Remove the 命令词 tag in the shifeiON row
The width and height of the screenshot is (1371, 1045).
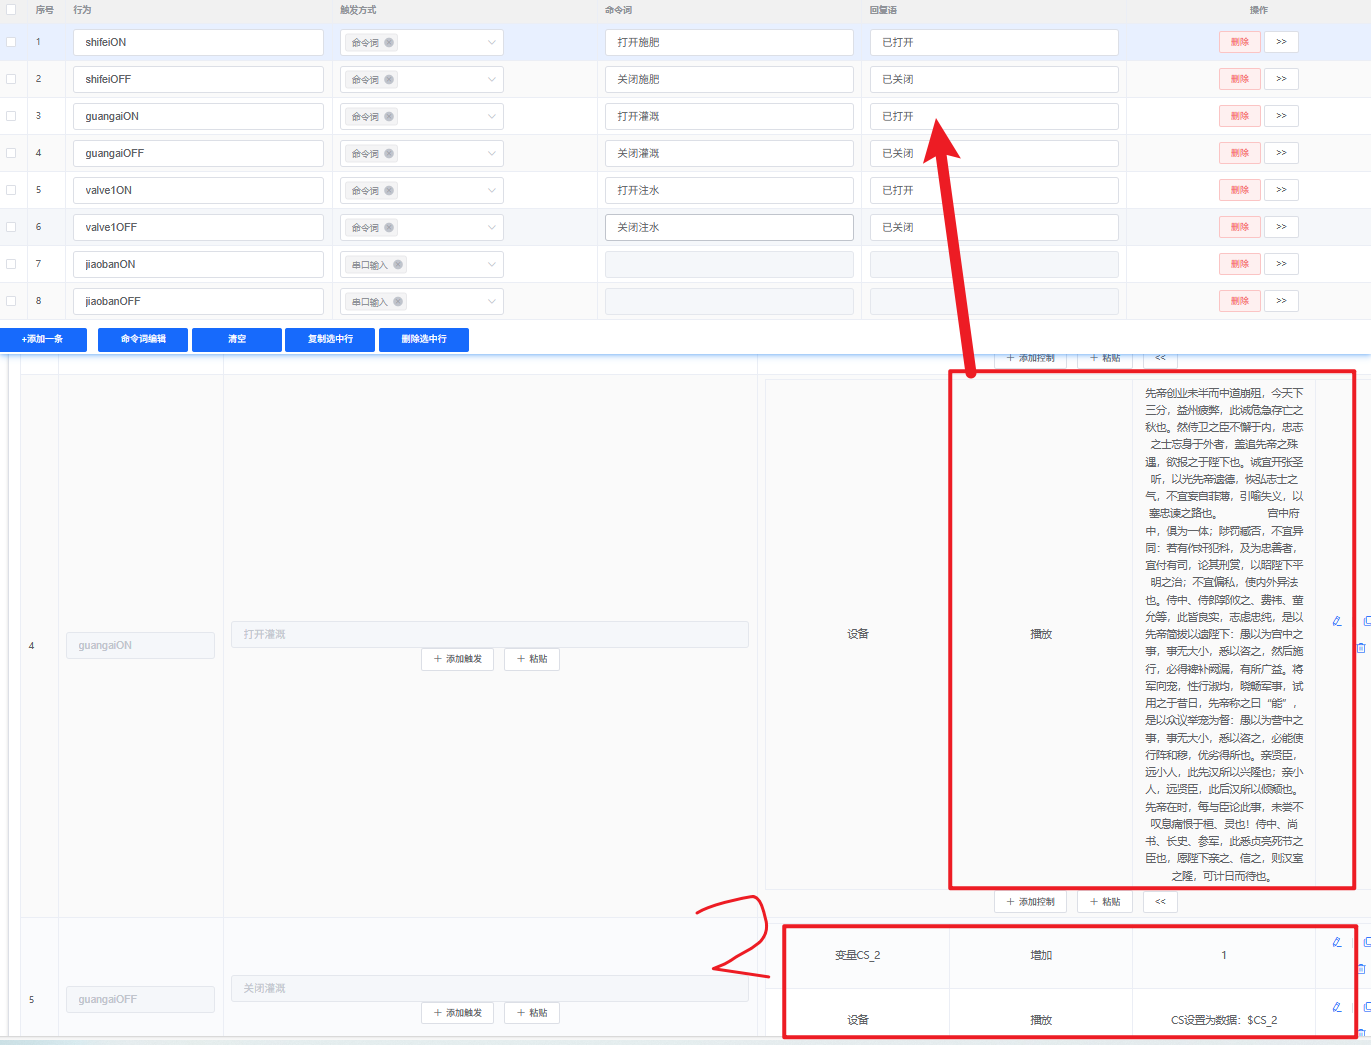[x=389, y=43]
